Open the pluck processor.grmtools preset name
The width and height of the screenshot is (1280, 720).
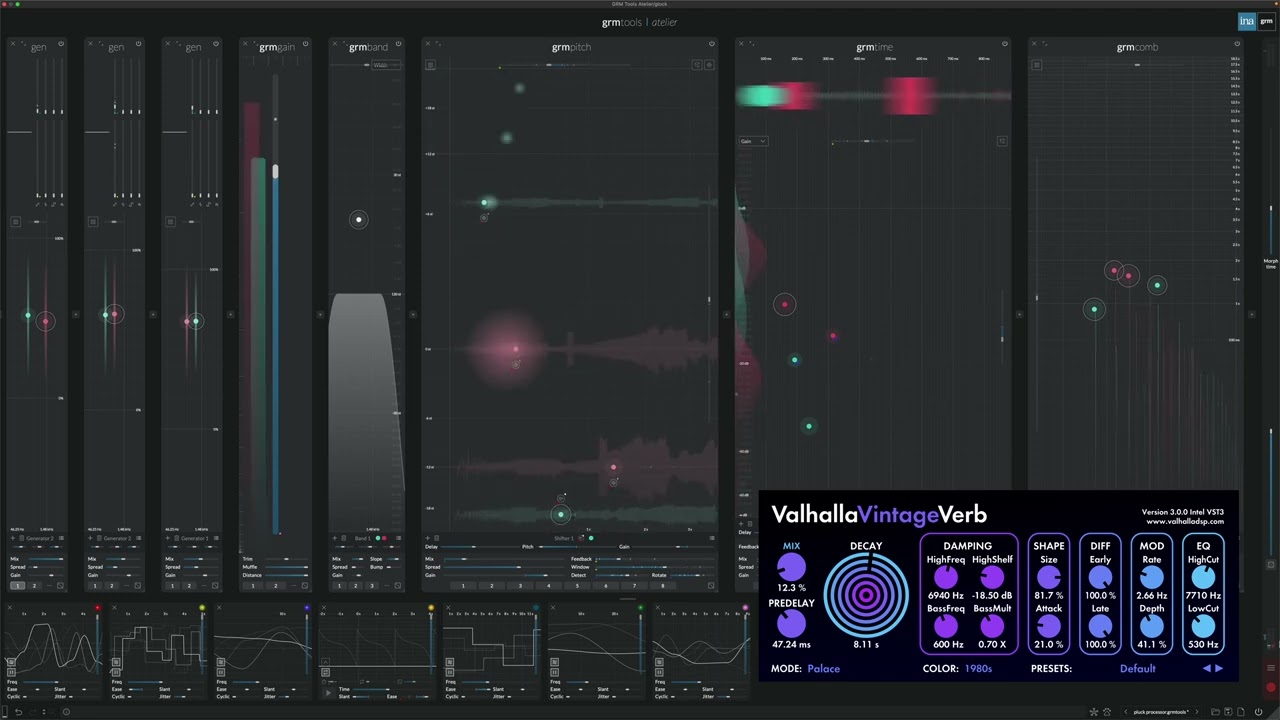[x=1161, y=712]
